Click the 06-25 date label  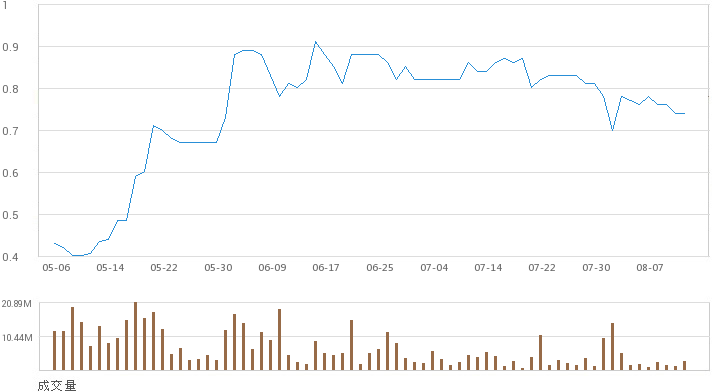pyautogui.click(x=380, y=268)
